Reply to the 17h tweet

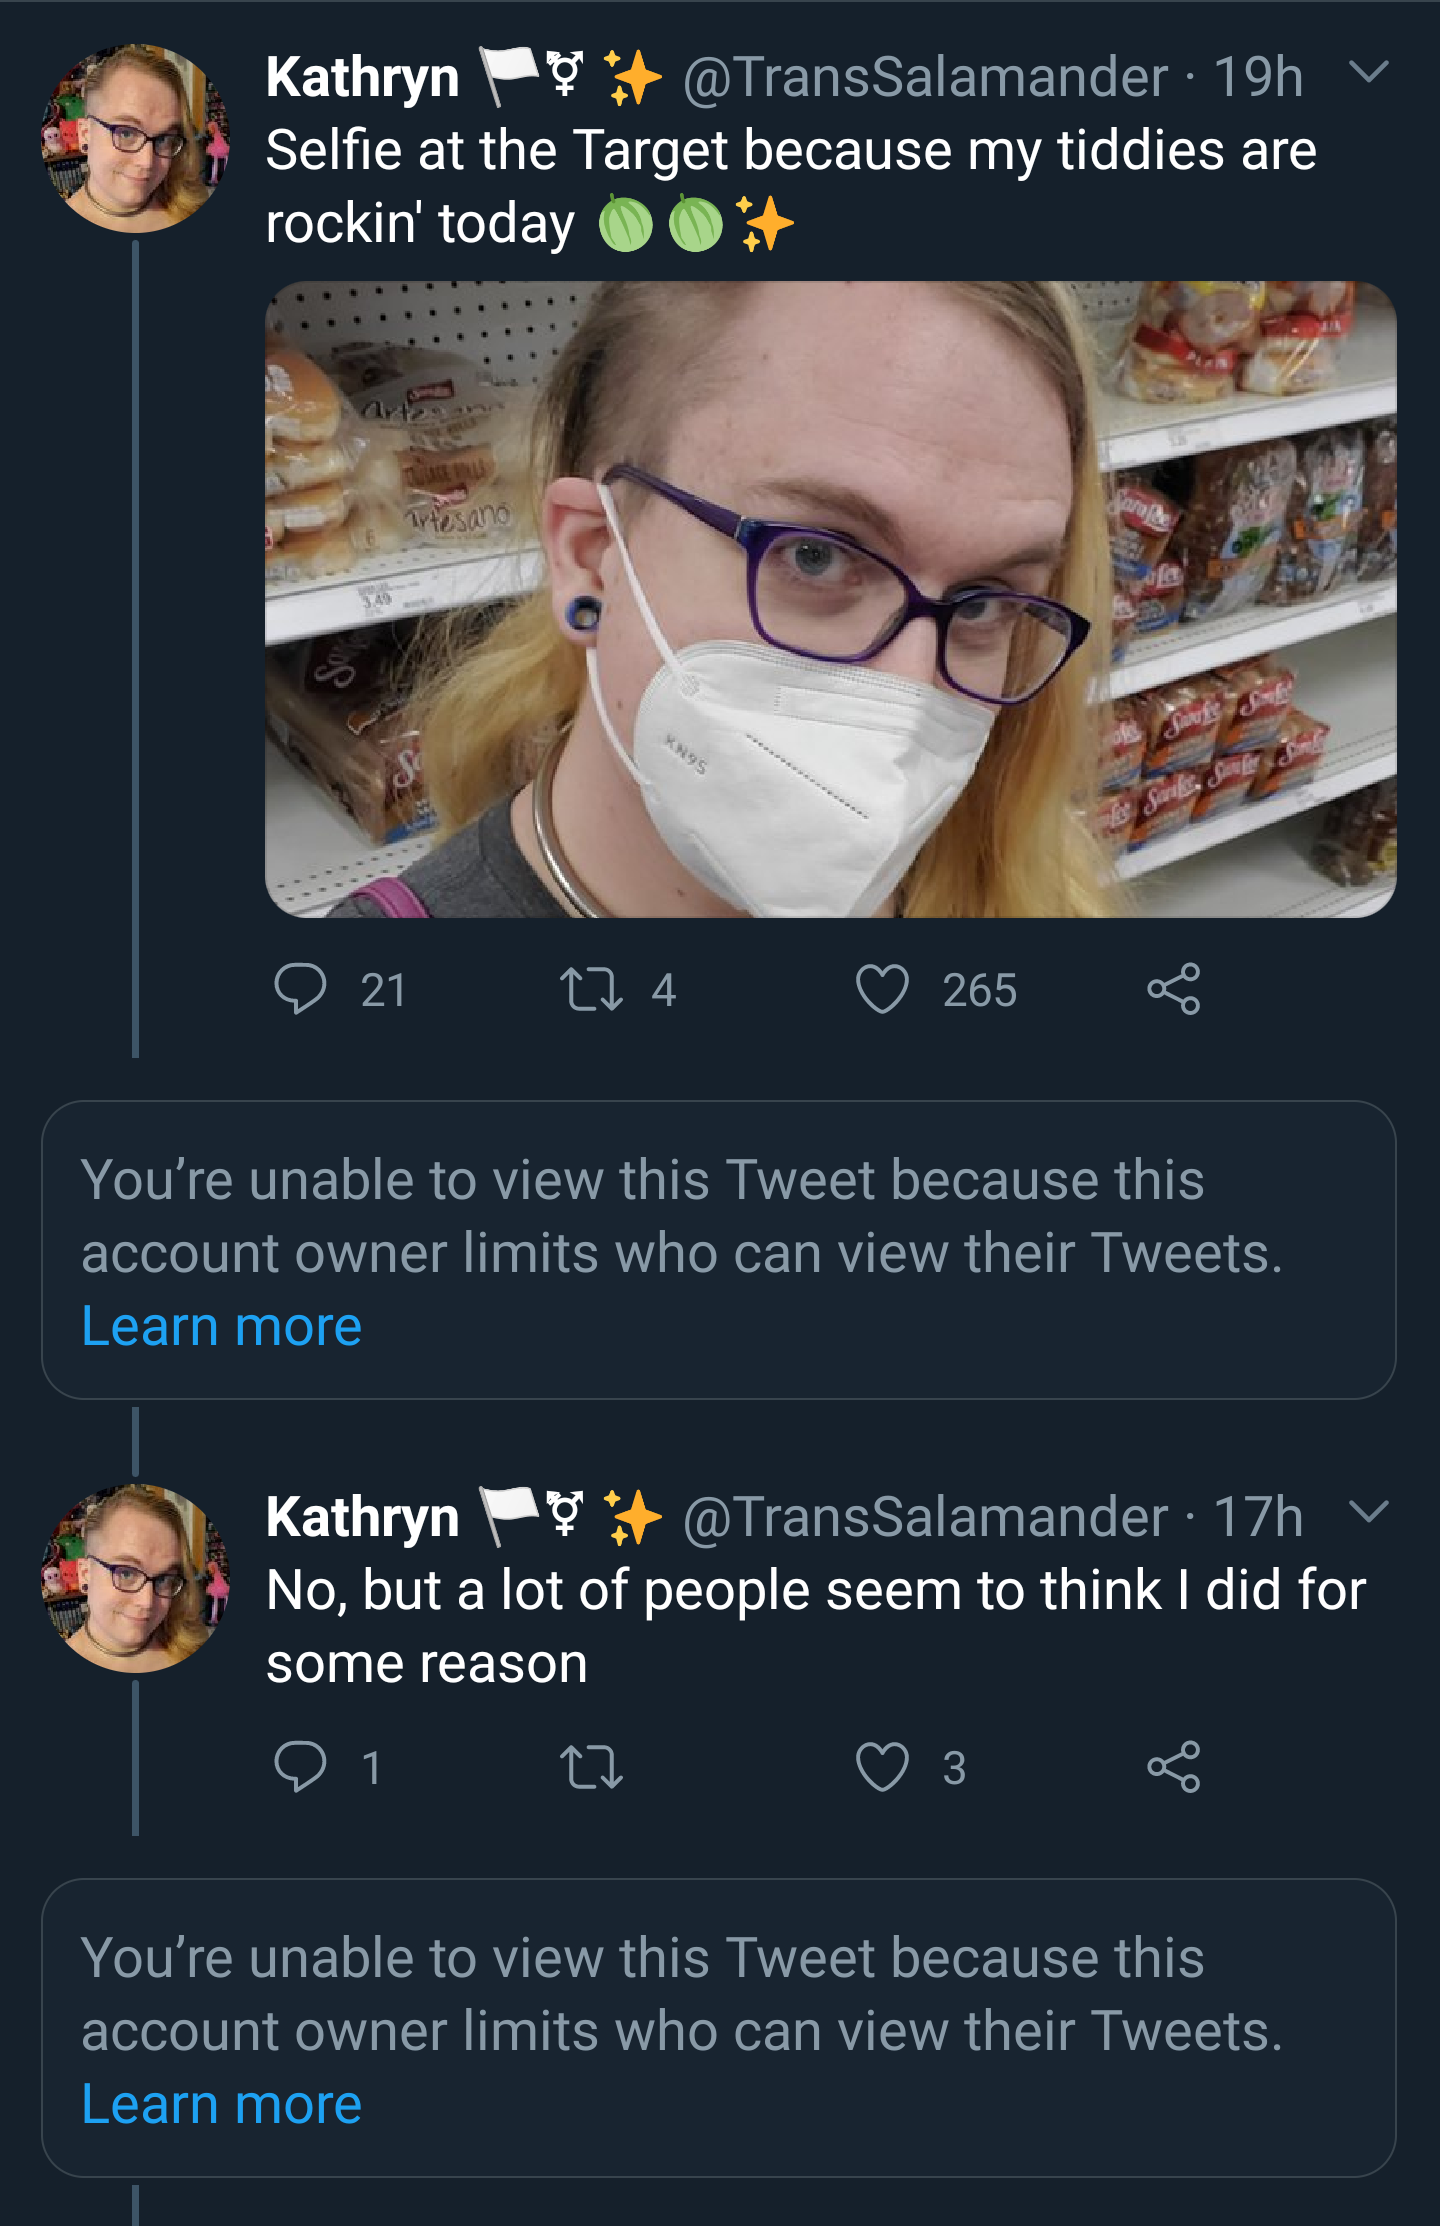[300, 1767]
